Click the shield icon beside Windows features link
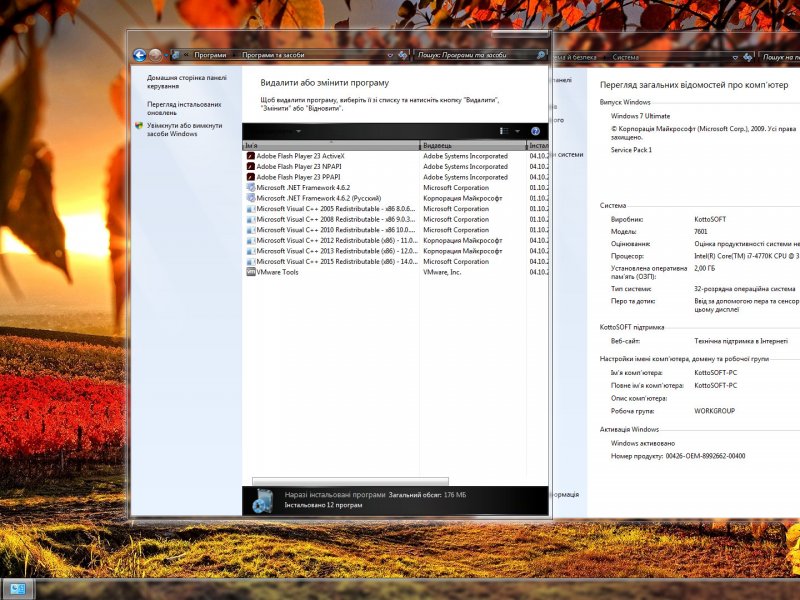Screen dimensions: 800x600 139,126
